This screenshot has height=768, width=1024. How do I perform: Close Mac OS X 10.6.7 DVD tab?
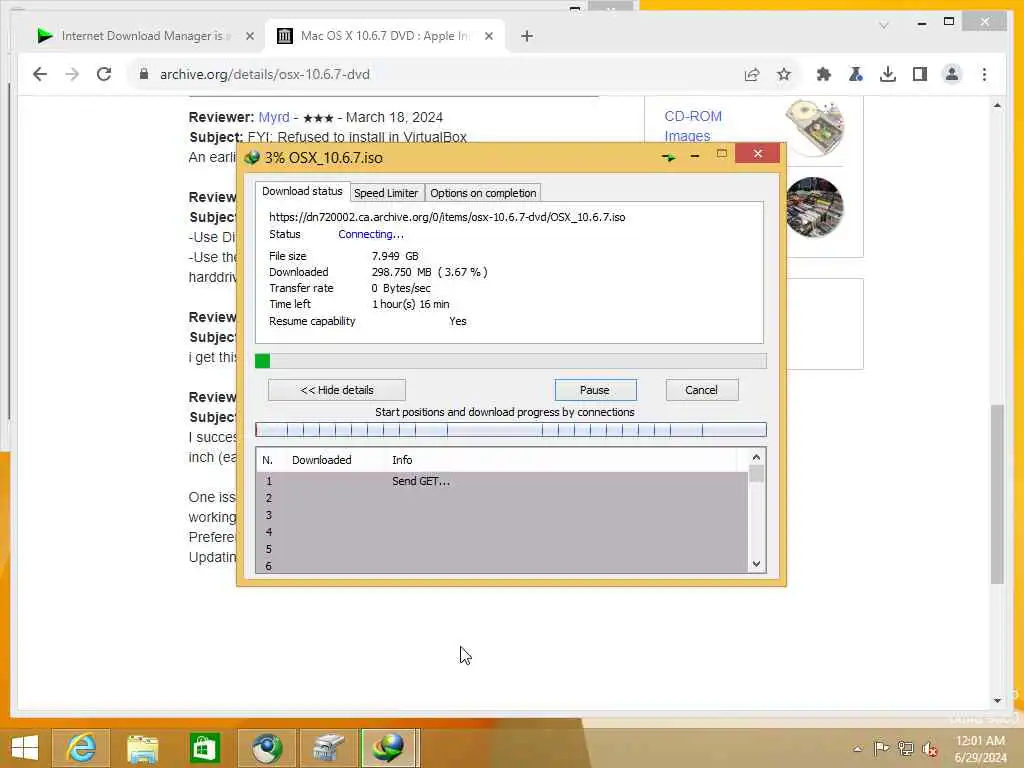488,37
